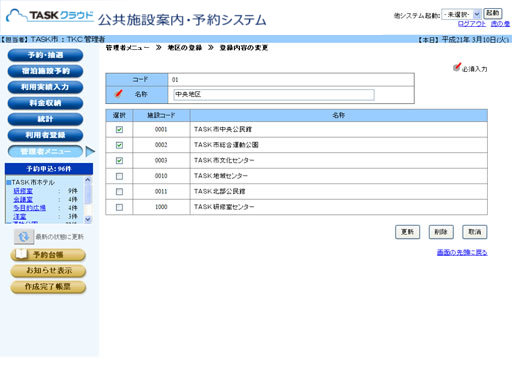
Task: Click the TASK市ホテル list heading
Action: (33, 183)
